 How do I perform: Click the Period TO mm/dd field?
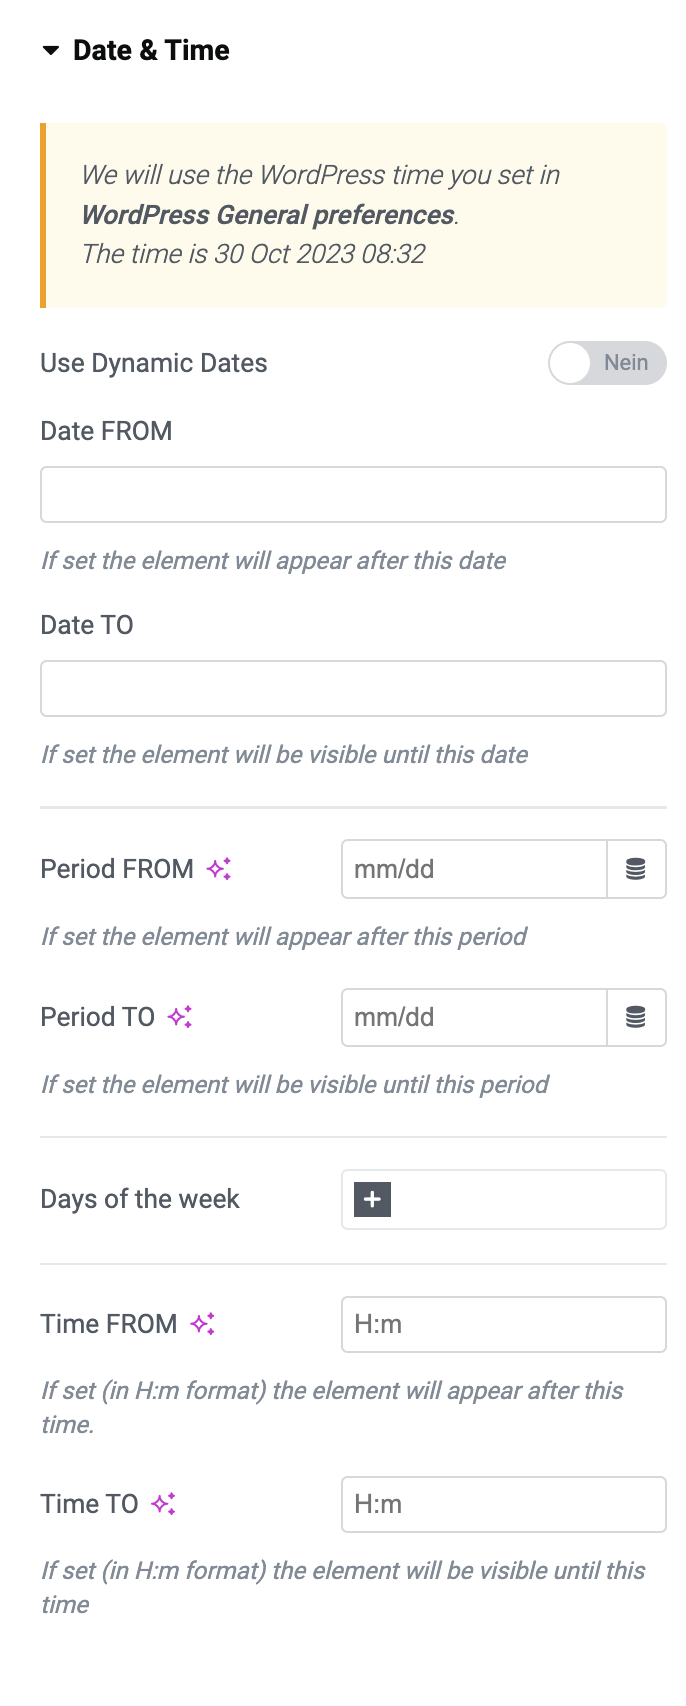tap(474, 1017)
